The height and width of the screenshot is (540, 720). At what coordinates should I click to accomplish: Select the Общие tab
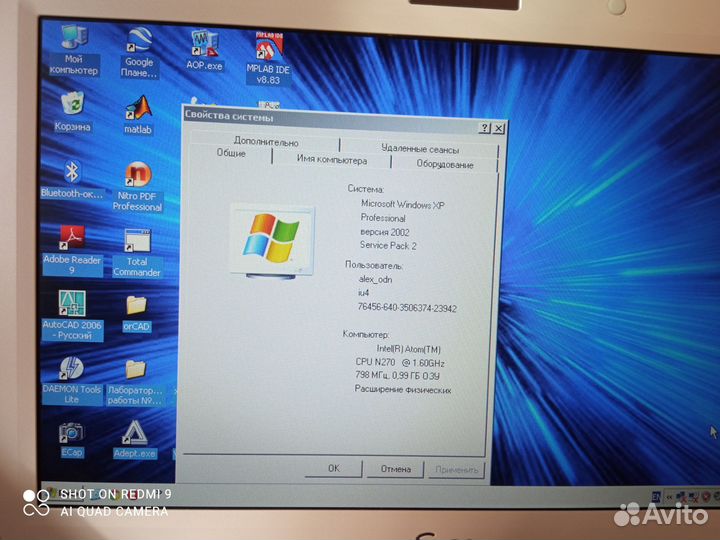(x=231, y=153)
